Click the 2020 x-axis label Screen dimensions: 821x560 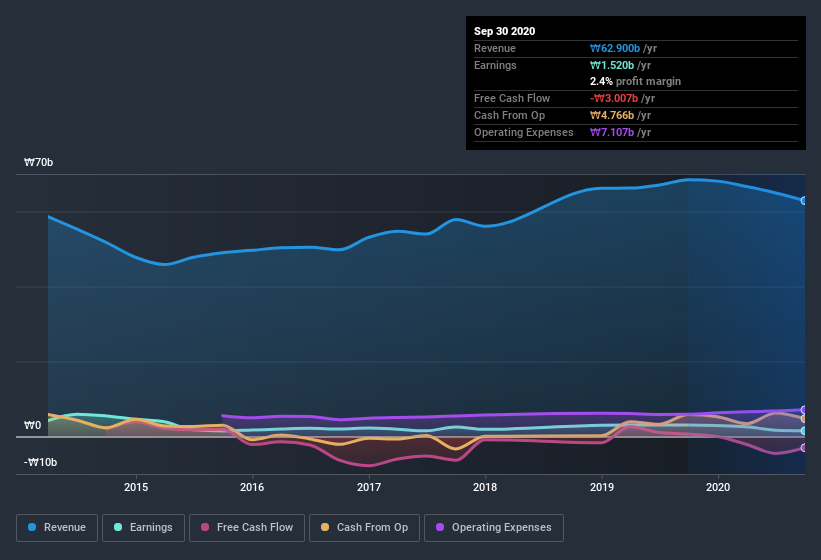tap(718, 487)
